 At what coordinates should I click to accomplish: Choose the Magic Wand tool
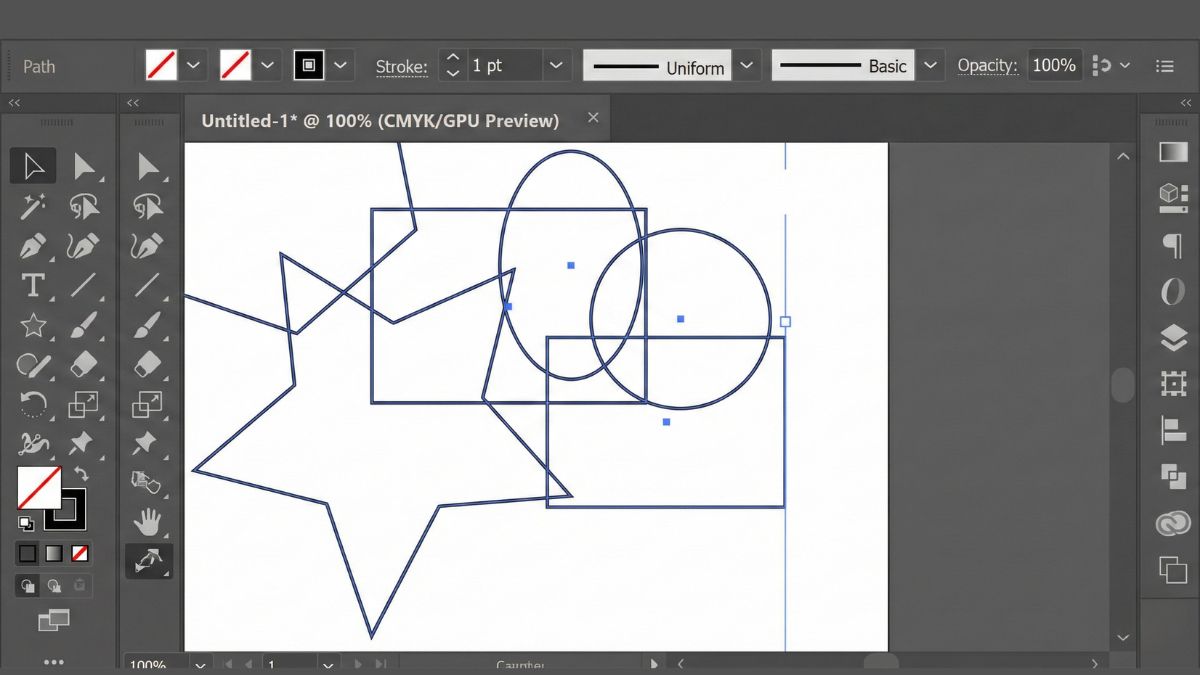33,206
